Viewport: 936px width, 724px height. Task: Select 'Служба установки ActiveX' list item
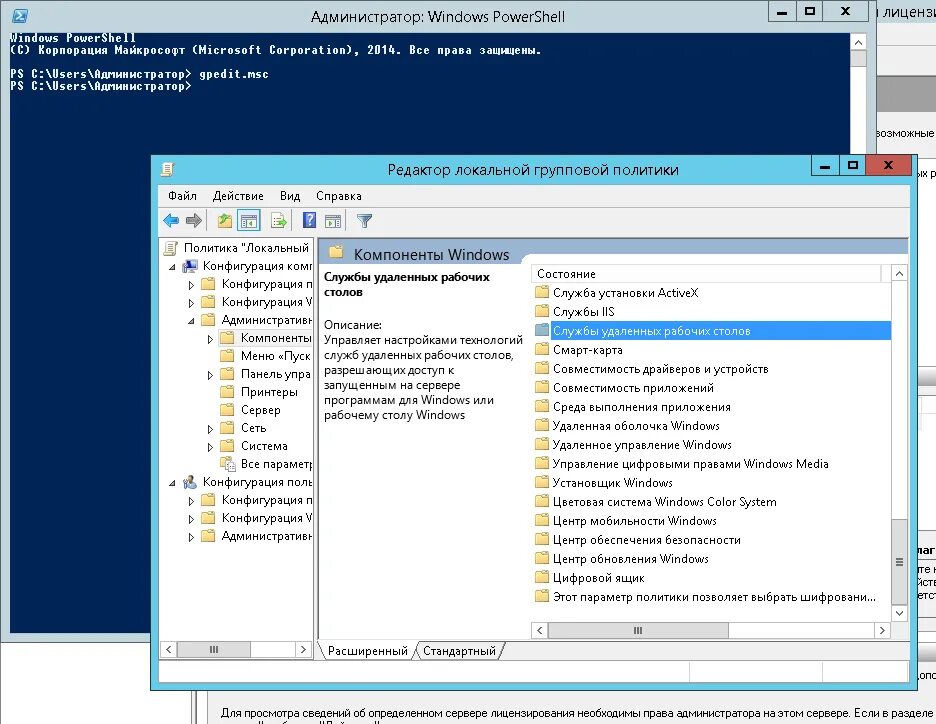tap(625, 292)
